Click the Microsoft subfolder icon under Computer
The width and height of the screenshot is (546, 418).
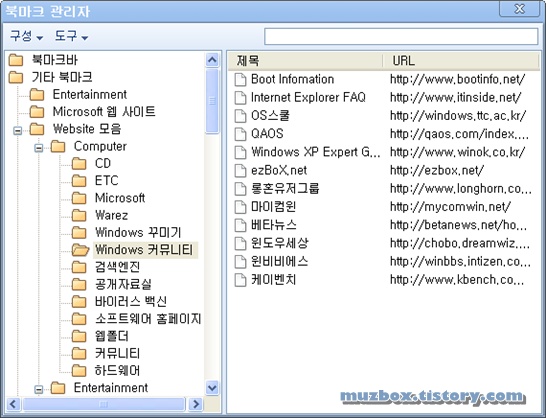point(79,198)
